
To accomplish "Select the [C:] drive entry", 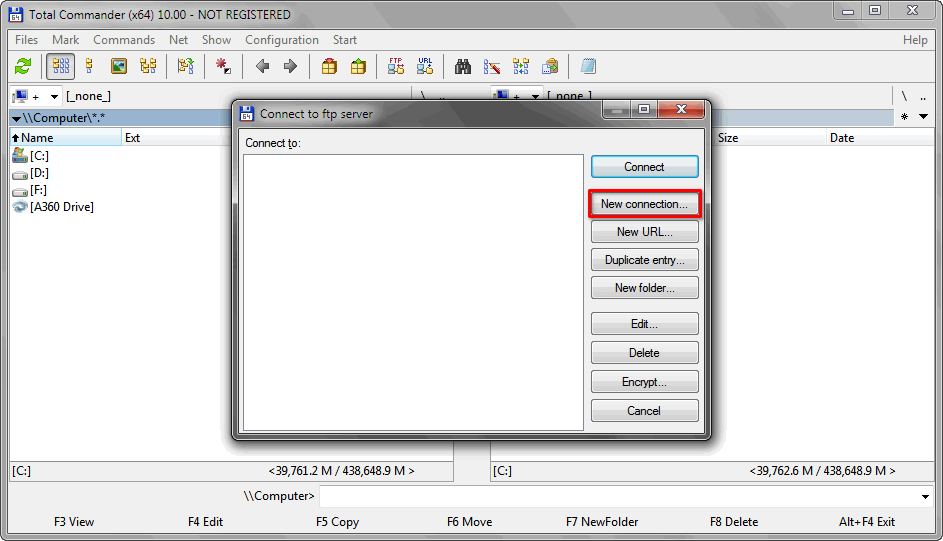I will point(31,156).
